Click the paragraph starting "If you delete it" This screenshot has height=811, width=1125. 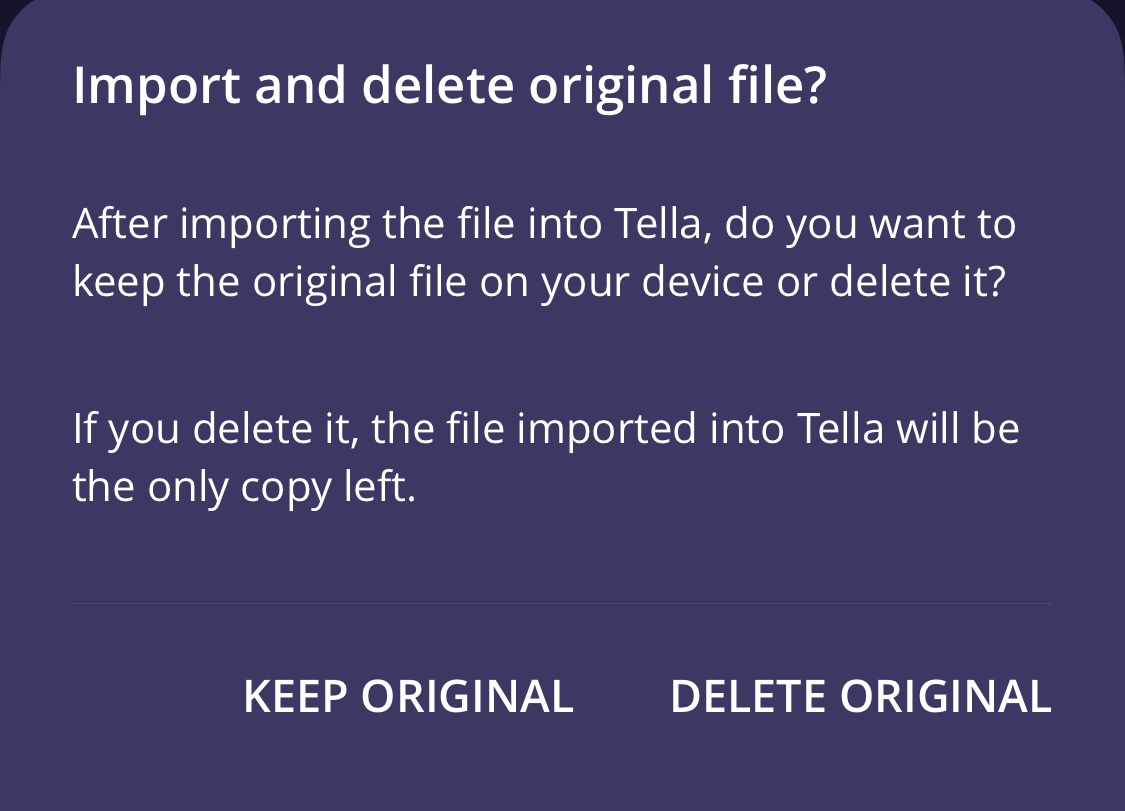(x=545, y=458)
